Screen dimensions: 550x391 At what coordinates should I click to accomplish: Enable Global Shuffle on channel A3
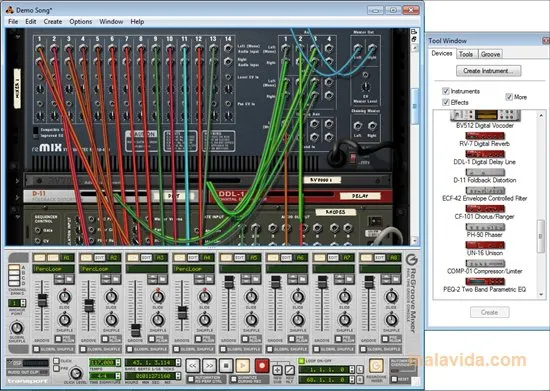(129, 349)
